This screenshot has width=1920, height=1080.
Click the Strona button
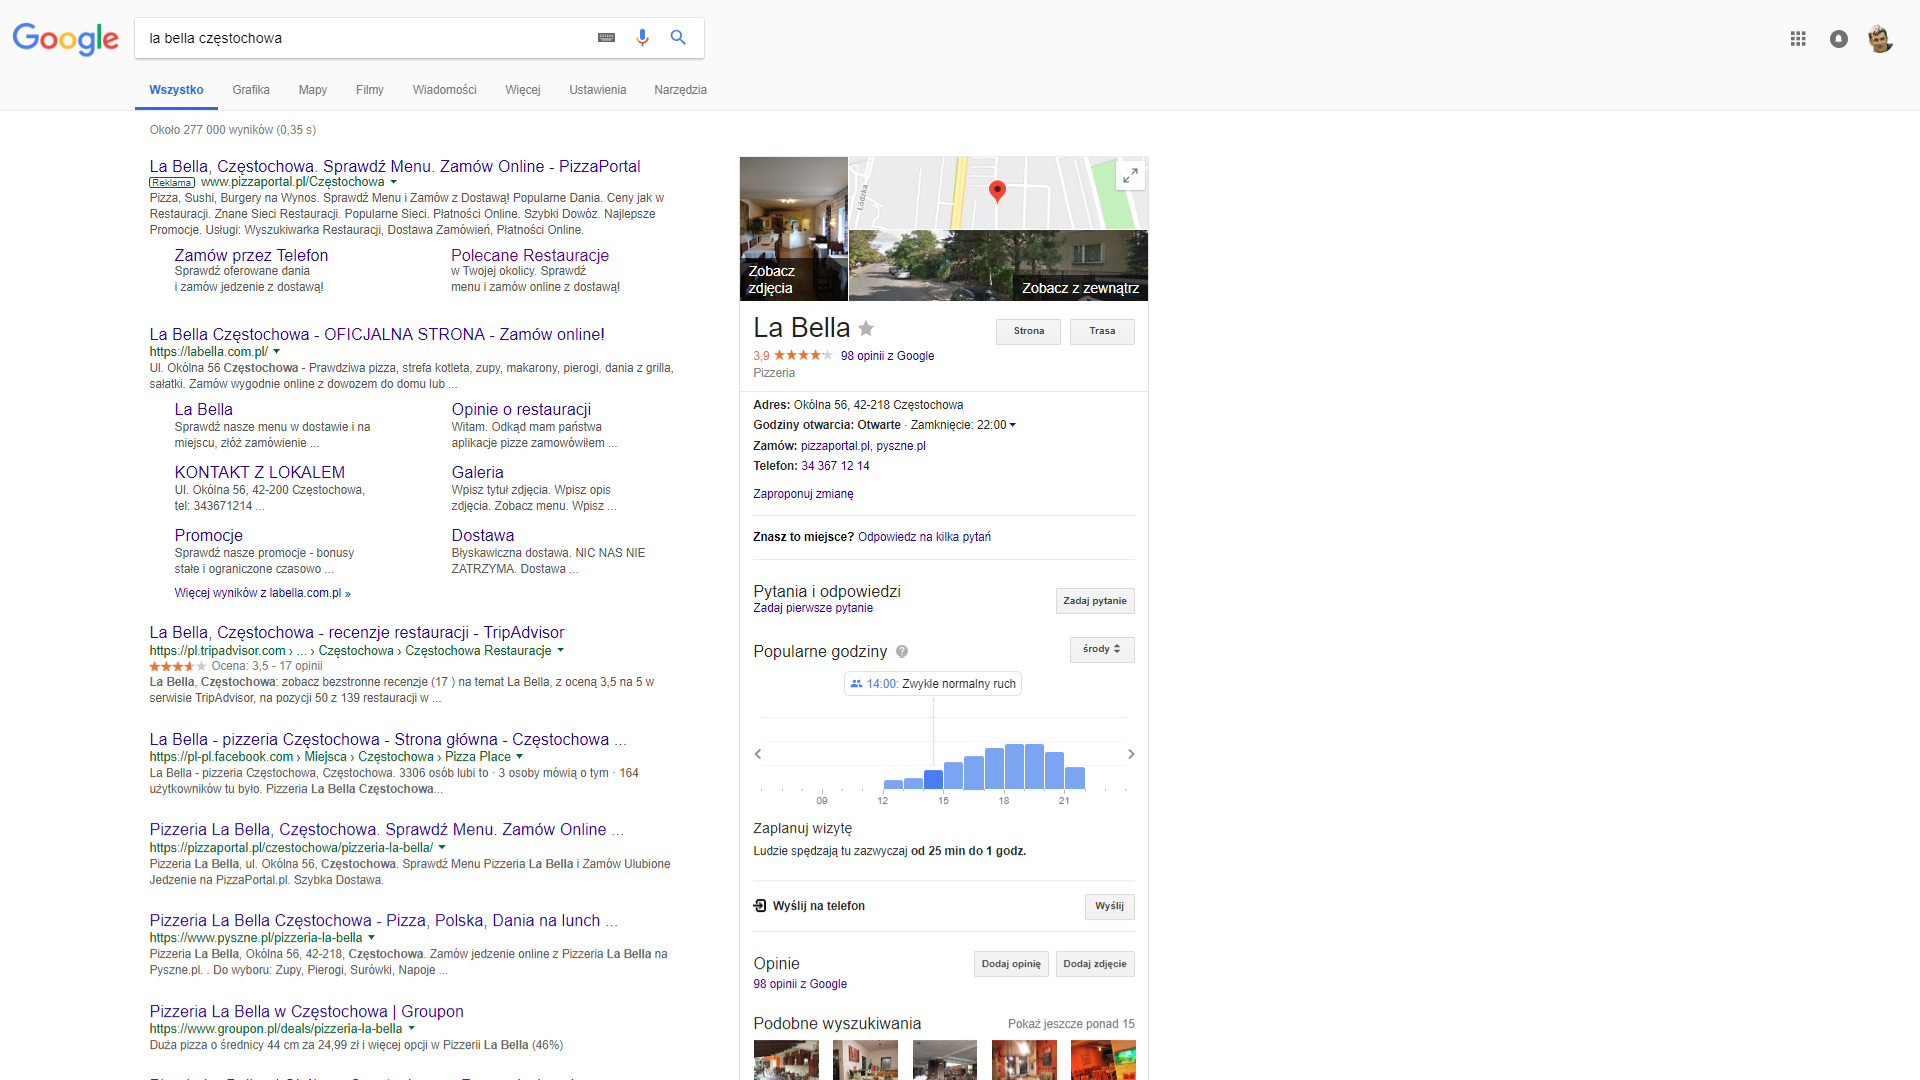click(1028, 332)
